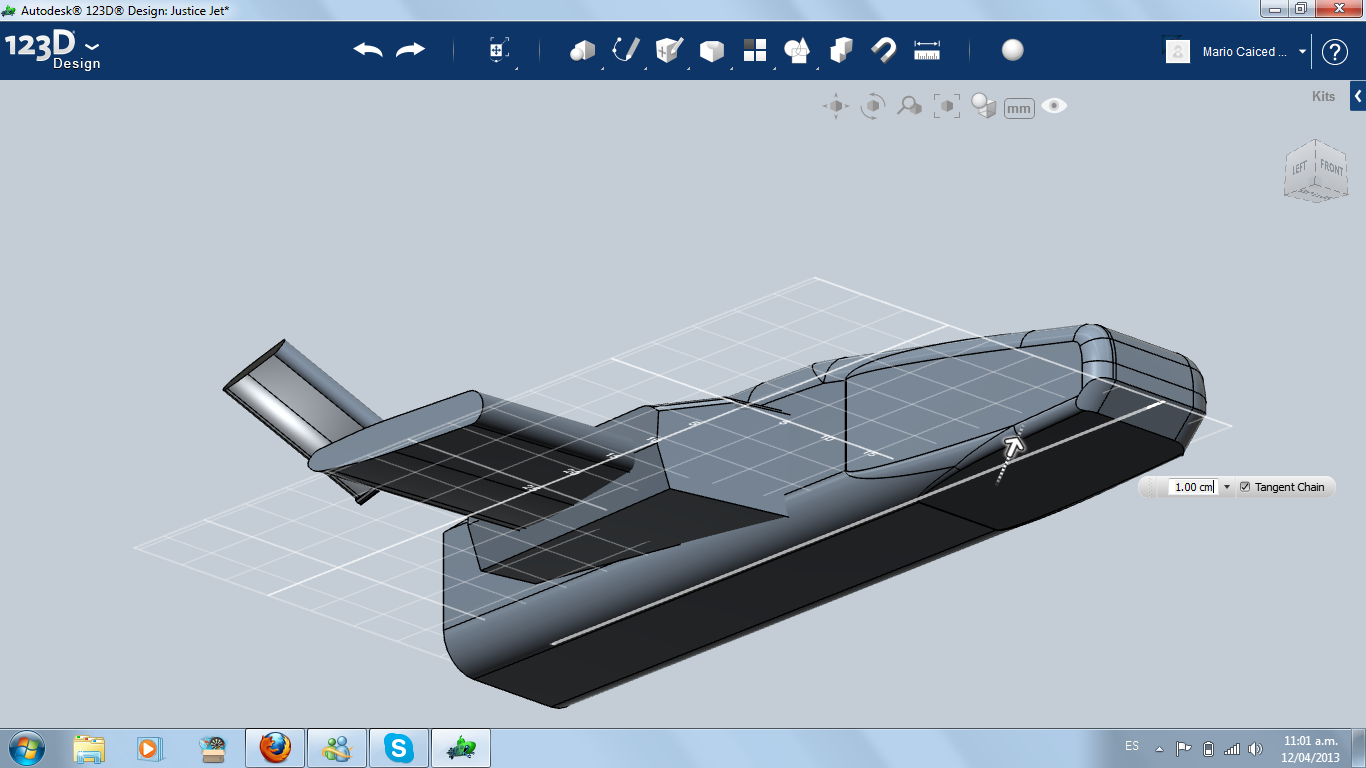
Task: Open the Construct tool menu
Action: [x=669, y=51]
